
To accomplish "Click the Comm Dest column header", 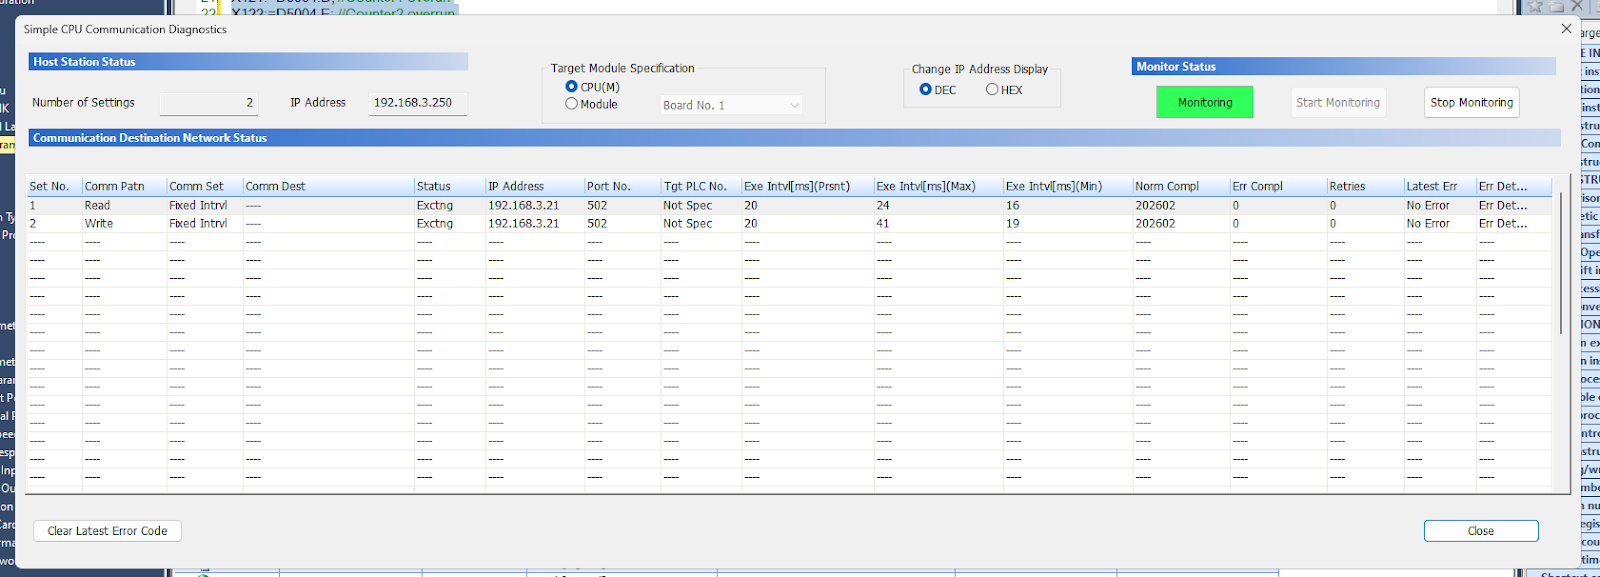I will pyautogui.click(x=328, y=186).
